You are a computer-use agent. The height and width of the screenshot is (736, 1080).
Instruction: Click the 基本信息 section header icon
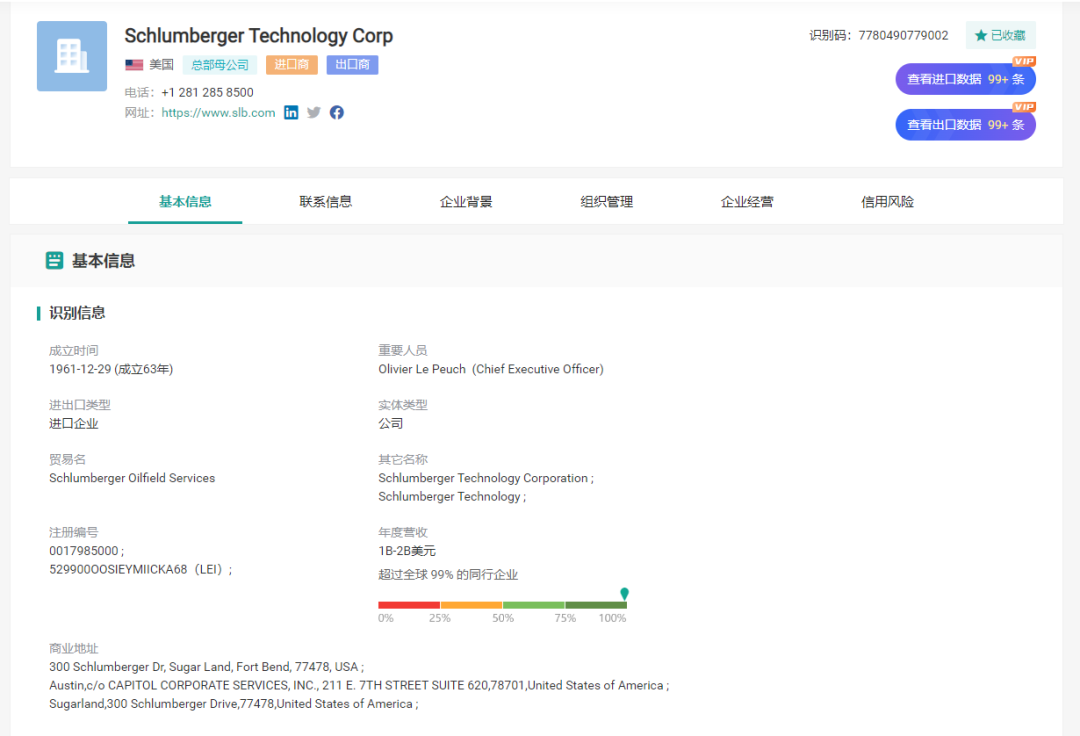(54, 260)
